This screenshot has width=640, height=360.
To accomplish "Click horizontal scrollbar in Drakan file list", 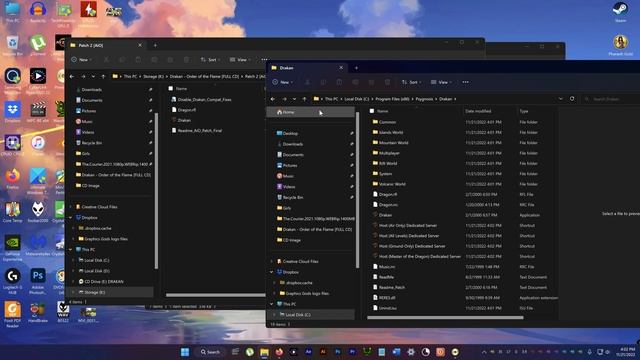I will [445, 317].
